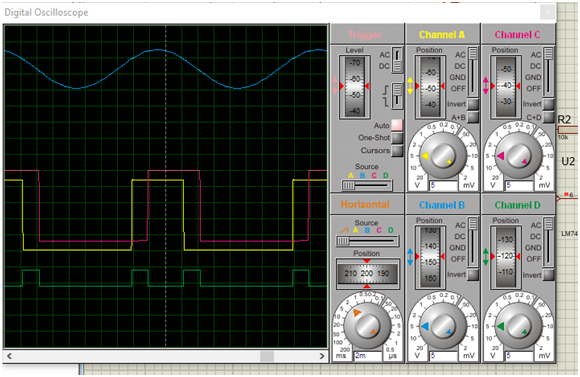Toggle Channel B Invert button
Screen dimensions: 580x377
coord(473,275)
